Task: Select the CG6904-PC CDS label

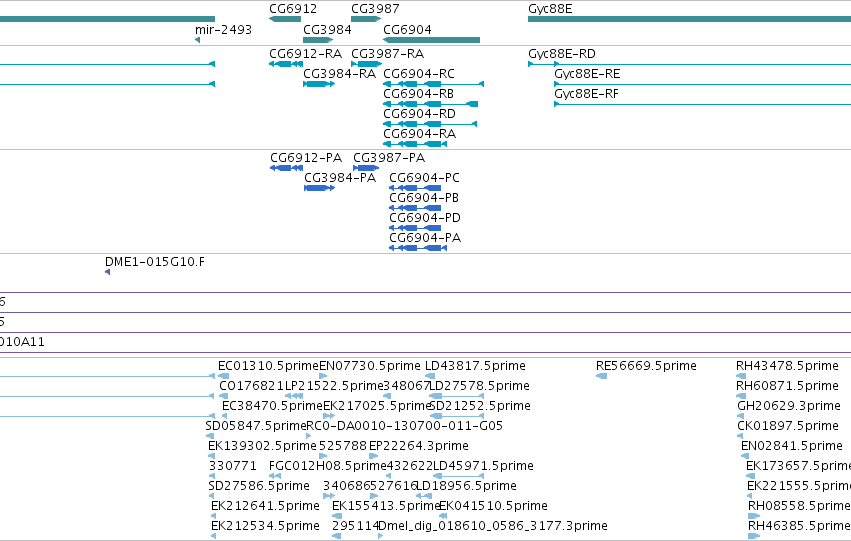Action: [x=424, y=178]
